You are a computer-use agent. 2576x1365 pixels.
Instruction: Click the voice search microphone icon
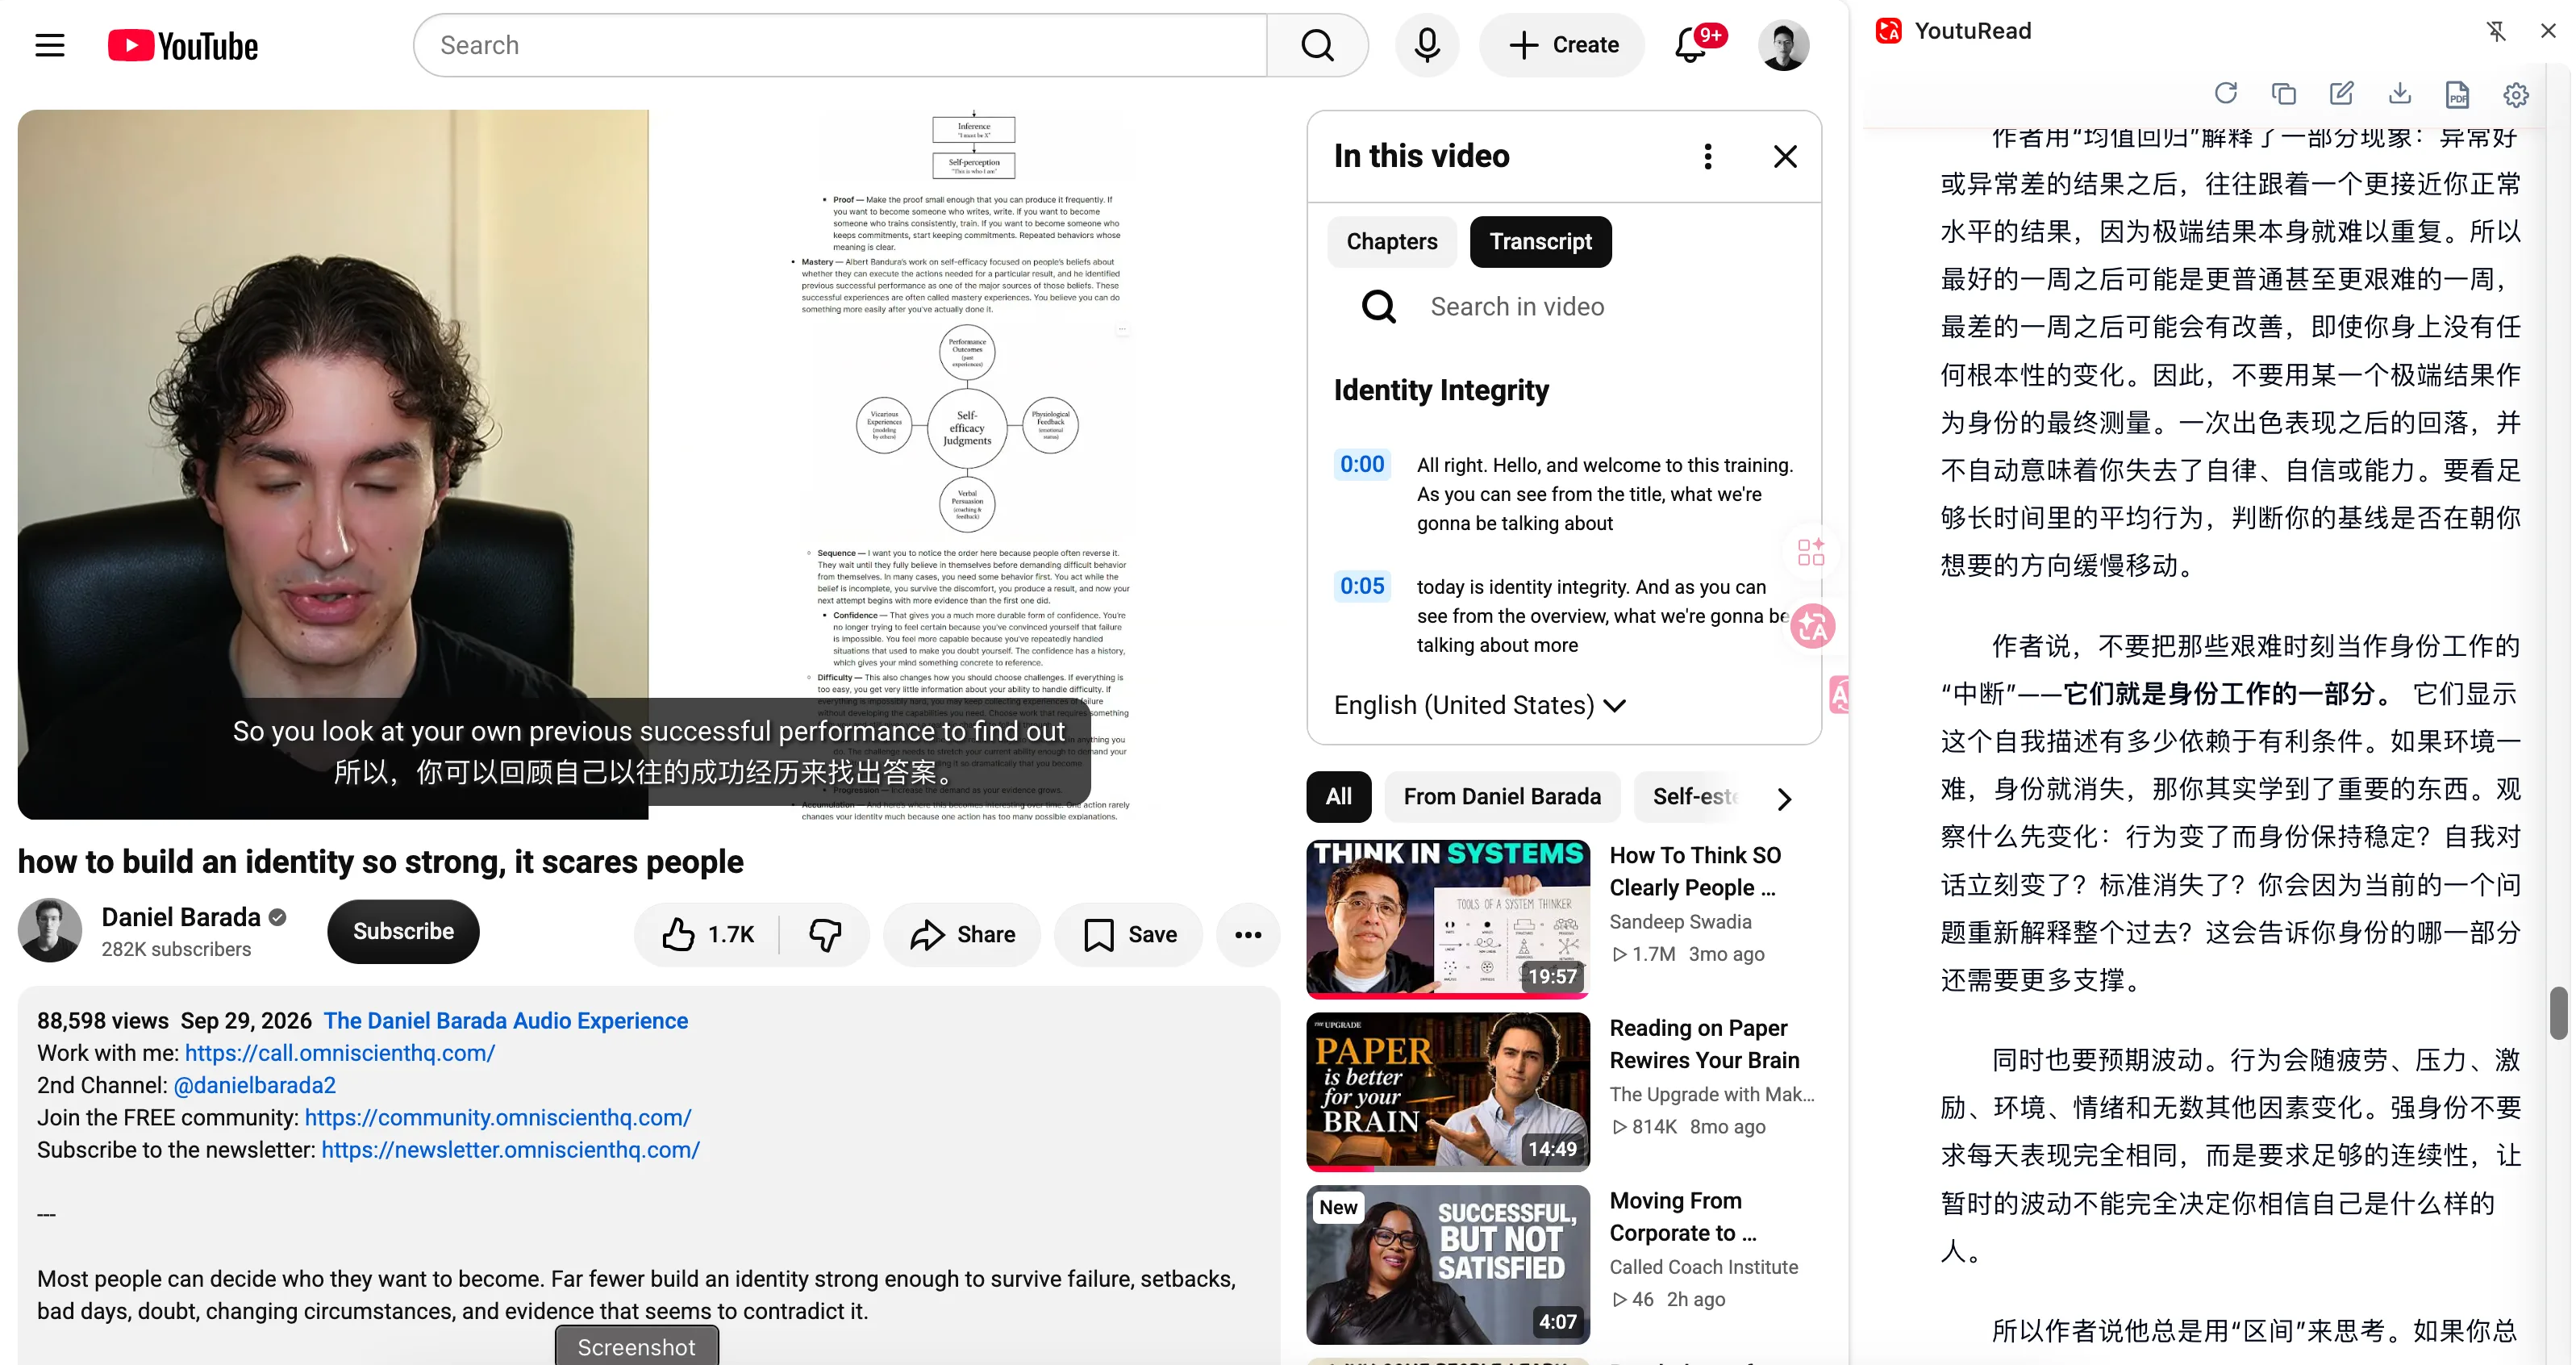click(x=1427, y=45)
